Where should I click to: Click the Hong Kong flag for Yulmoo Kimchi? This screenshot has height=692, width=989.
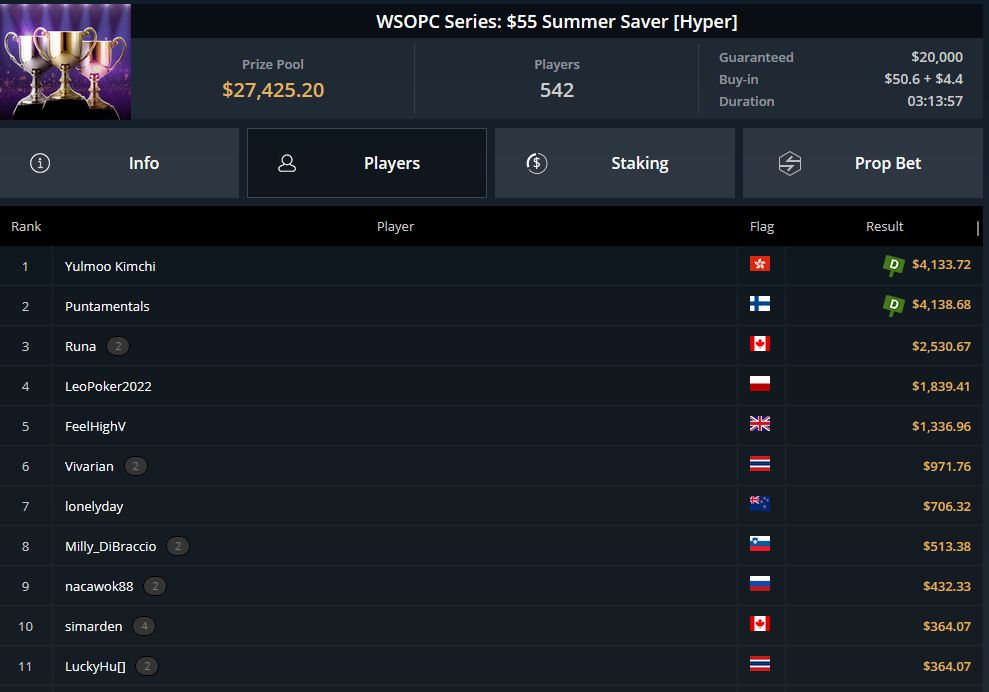coord(759,264)
